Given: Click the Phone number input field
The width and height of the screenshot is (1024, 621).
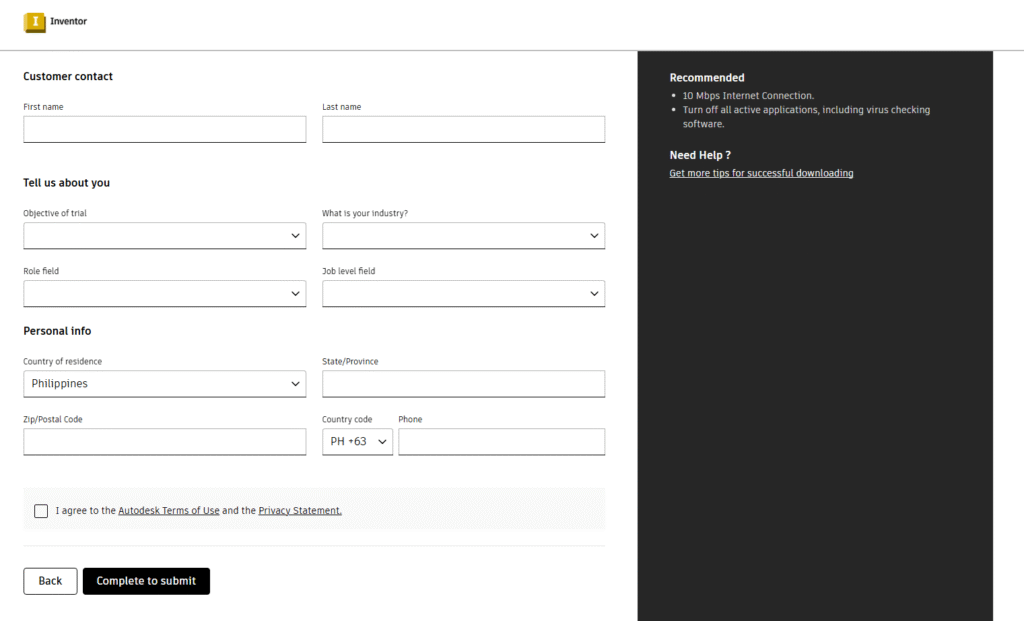Looking at the screenshot, I should (x=501, y=442).
